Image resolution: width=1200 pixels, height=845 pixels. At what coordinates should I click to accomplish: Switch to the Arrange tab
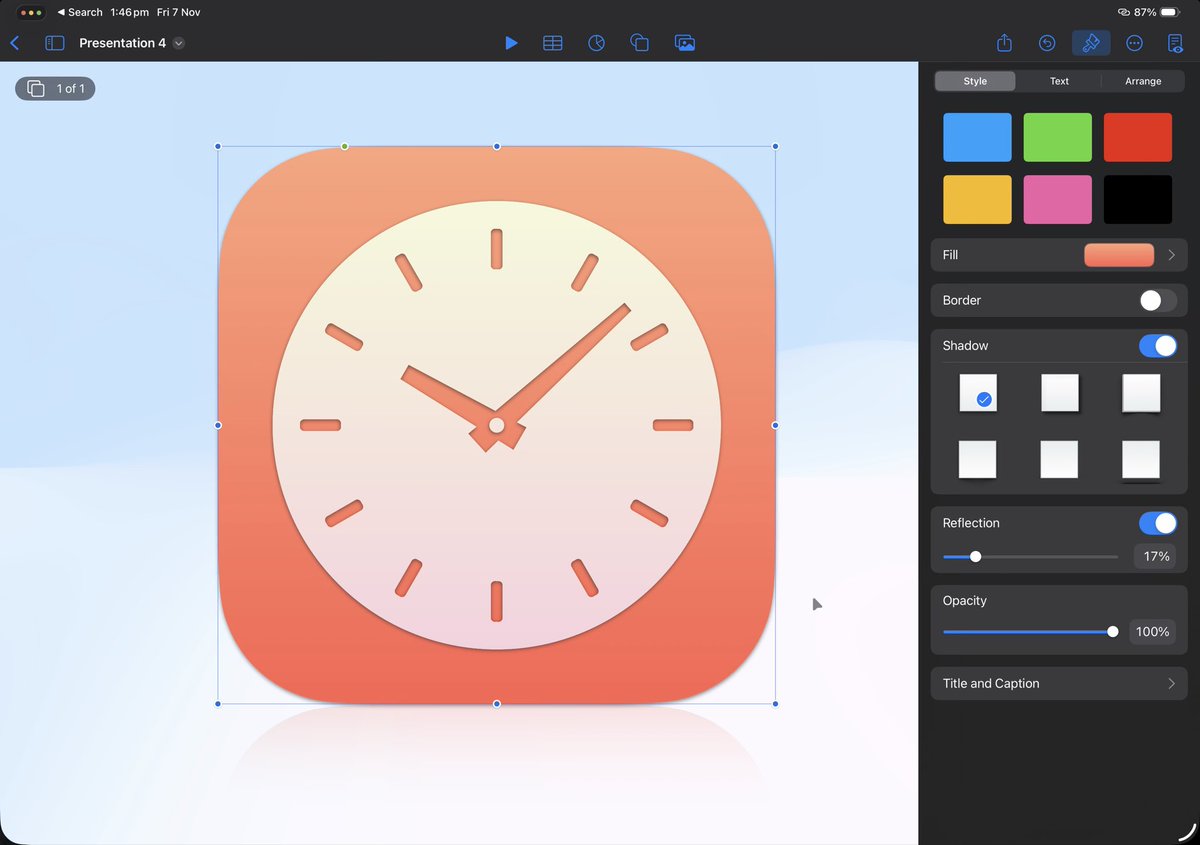click(x=1143, y=81)
